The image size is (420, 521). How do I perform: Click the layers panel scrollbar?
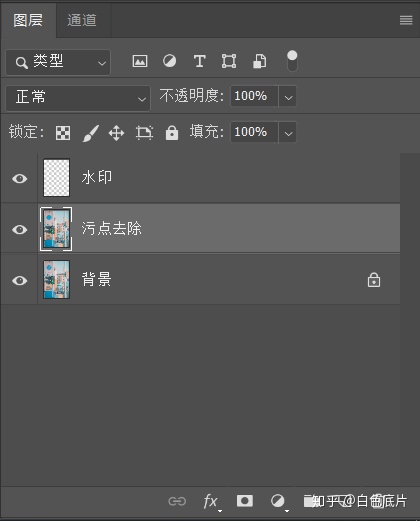[x=410, y=319]
